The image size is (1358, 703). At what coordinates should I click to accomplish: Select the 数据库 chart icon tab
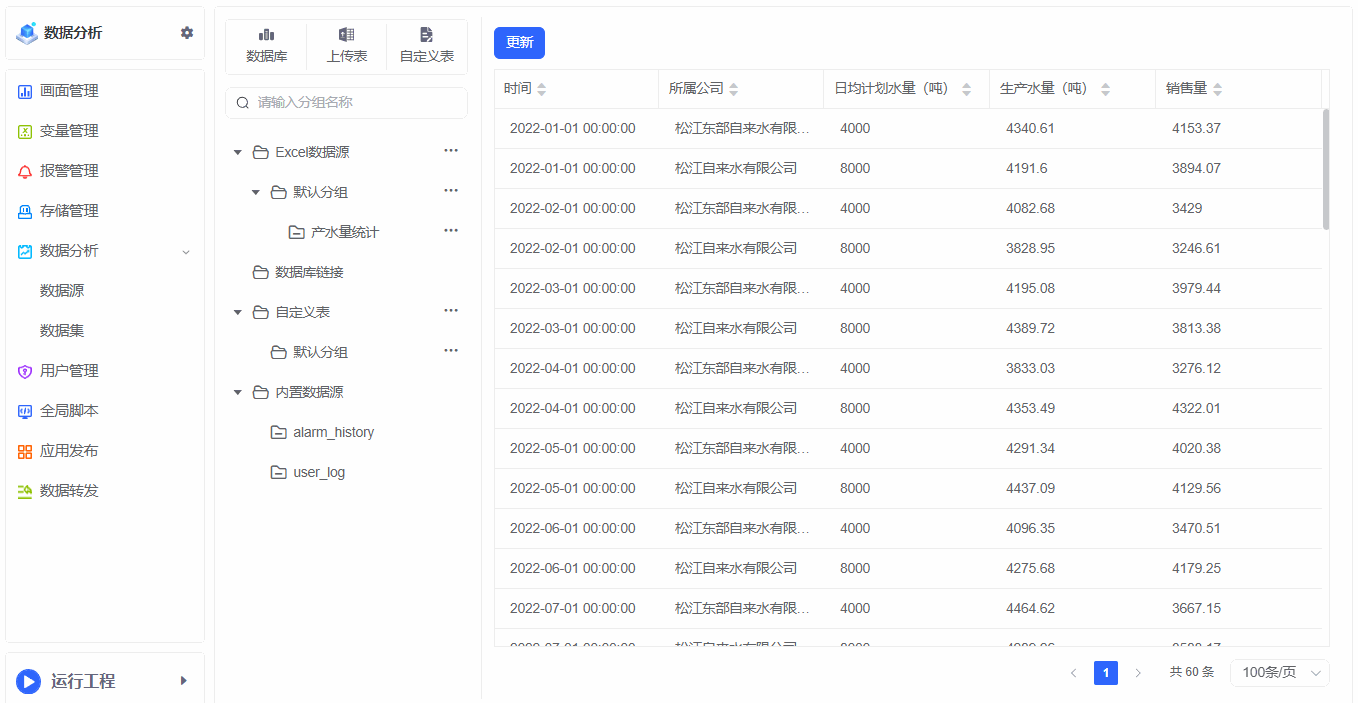(266, 36)
